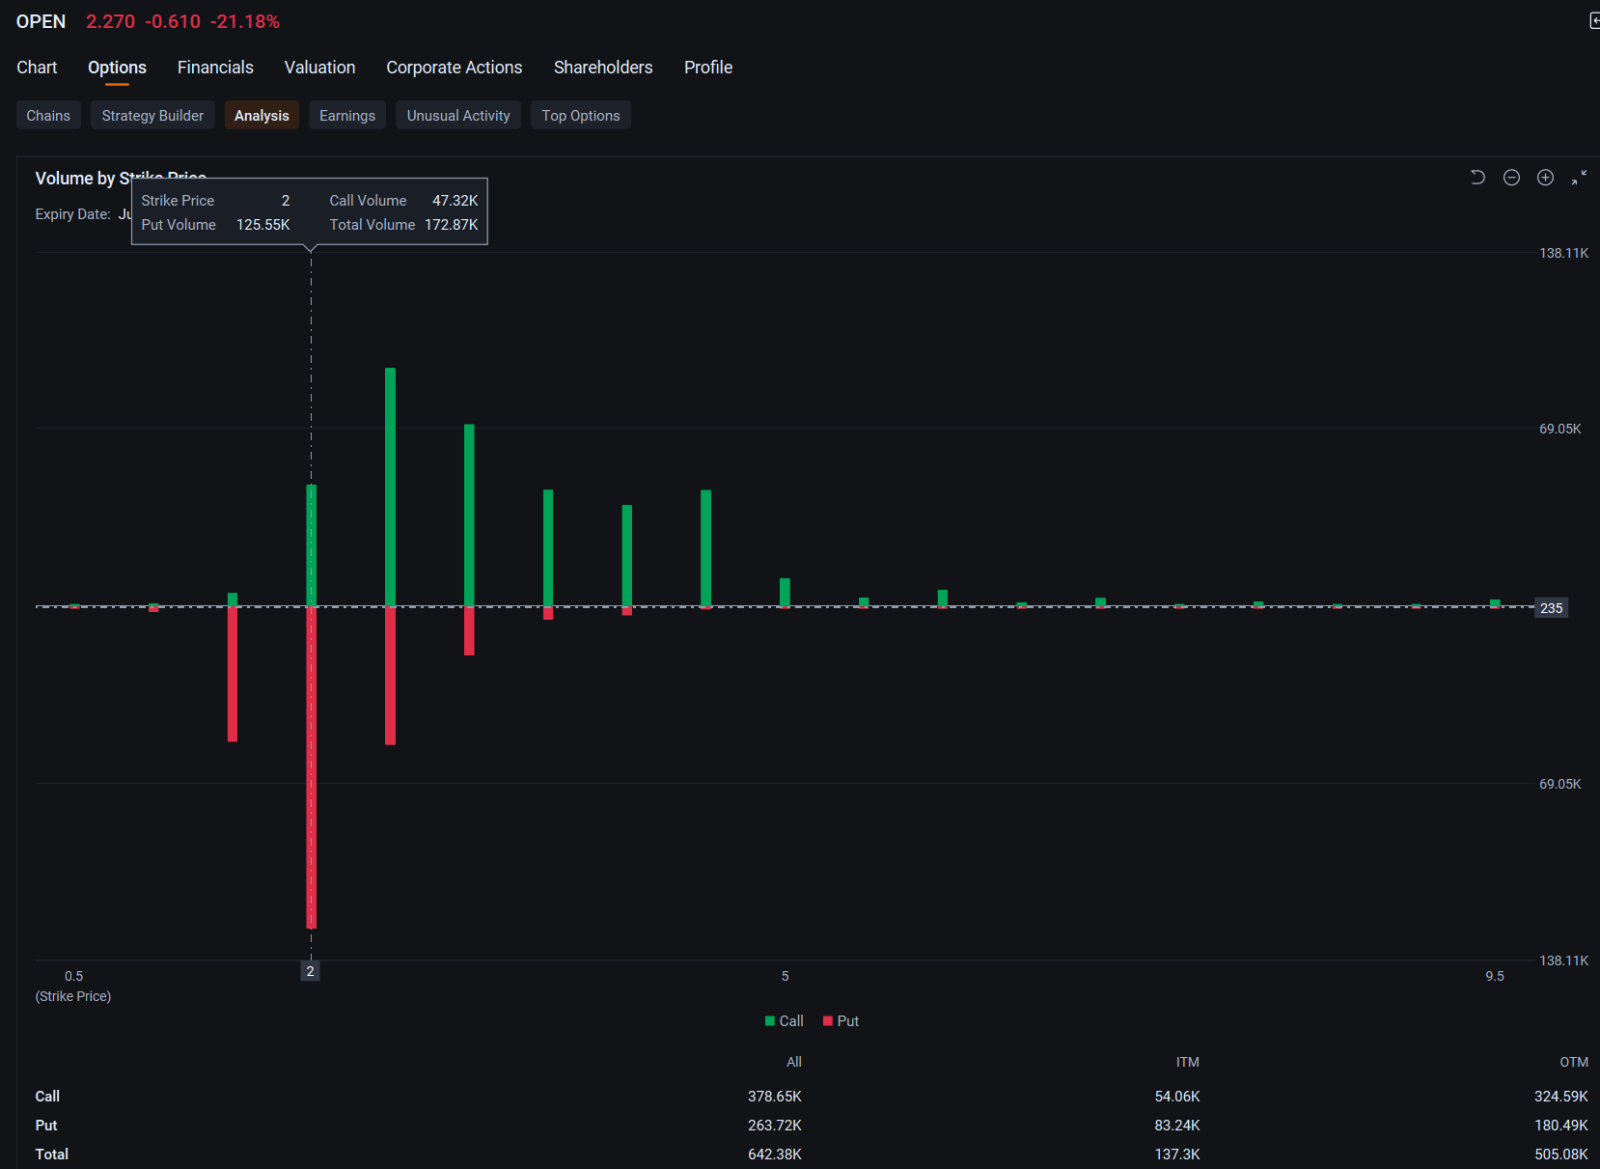Select the zoom in icon
This screenshot has height=1169, width=1600.
(1545, 177)
